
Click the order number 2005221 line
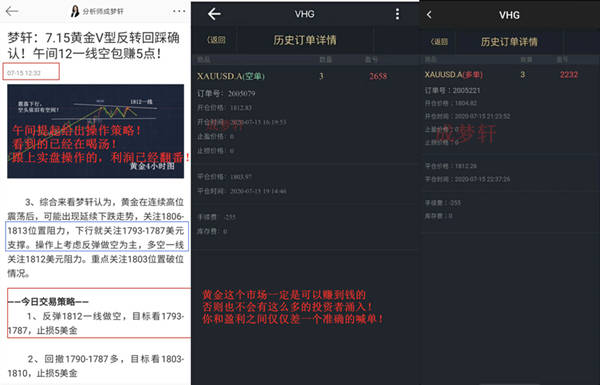tap(453, 90)
